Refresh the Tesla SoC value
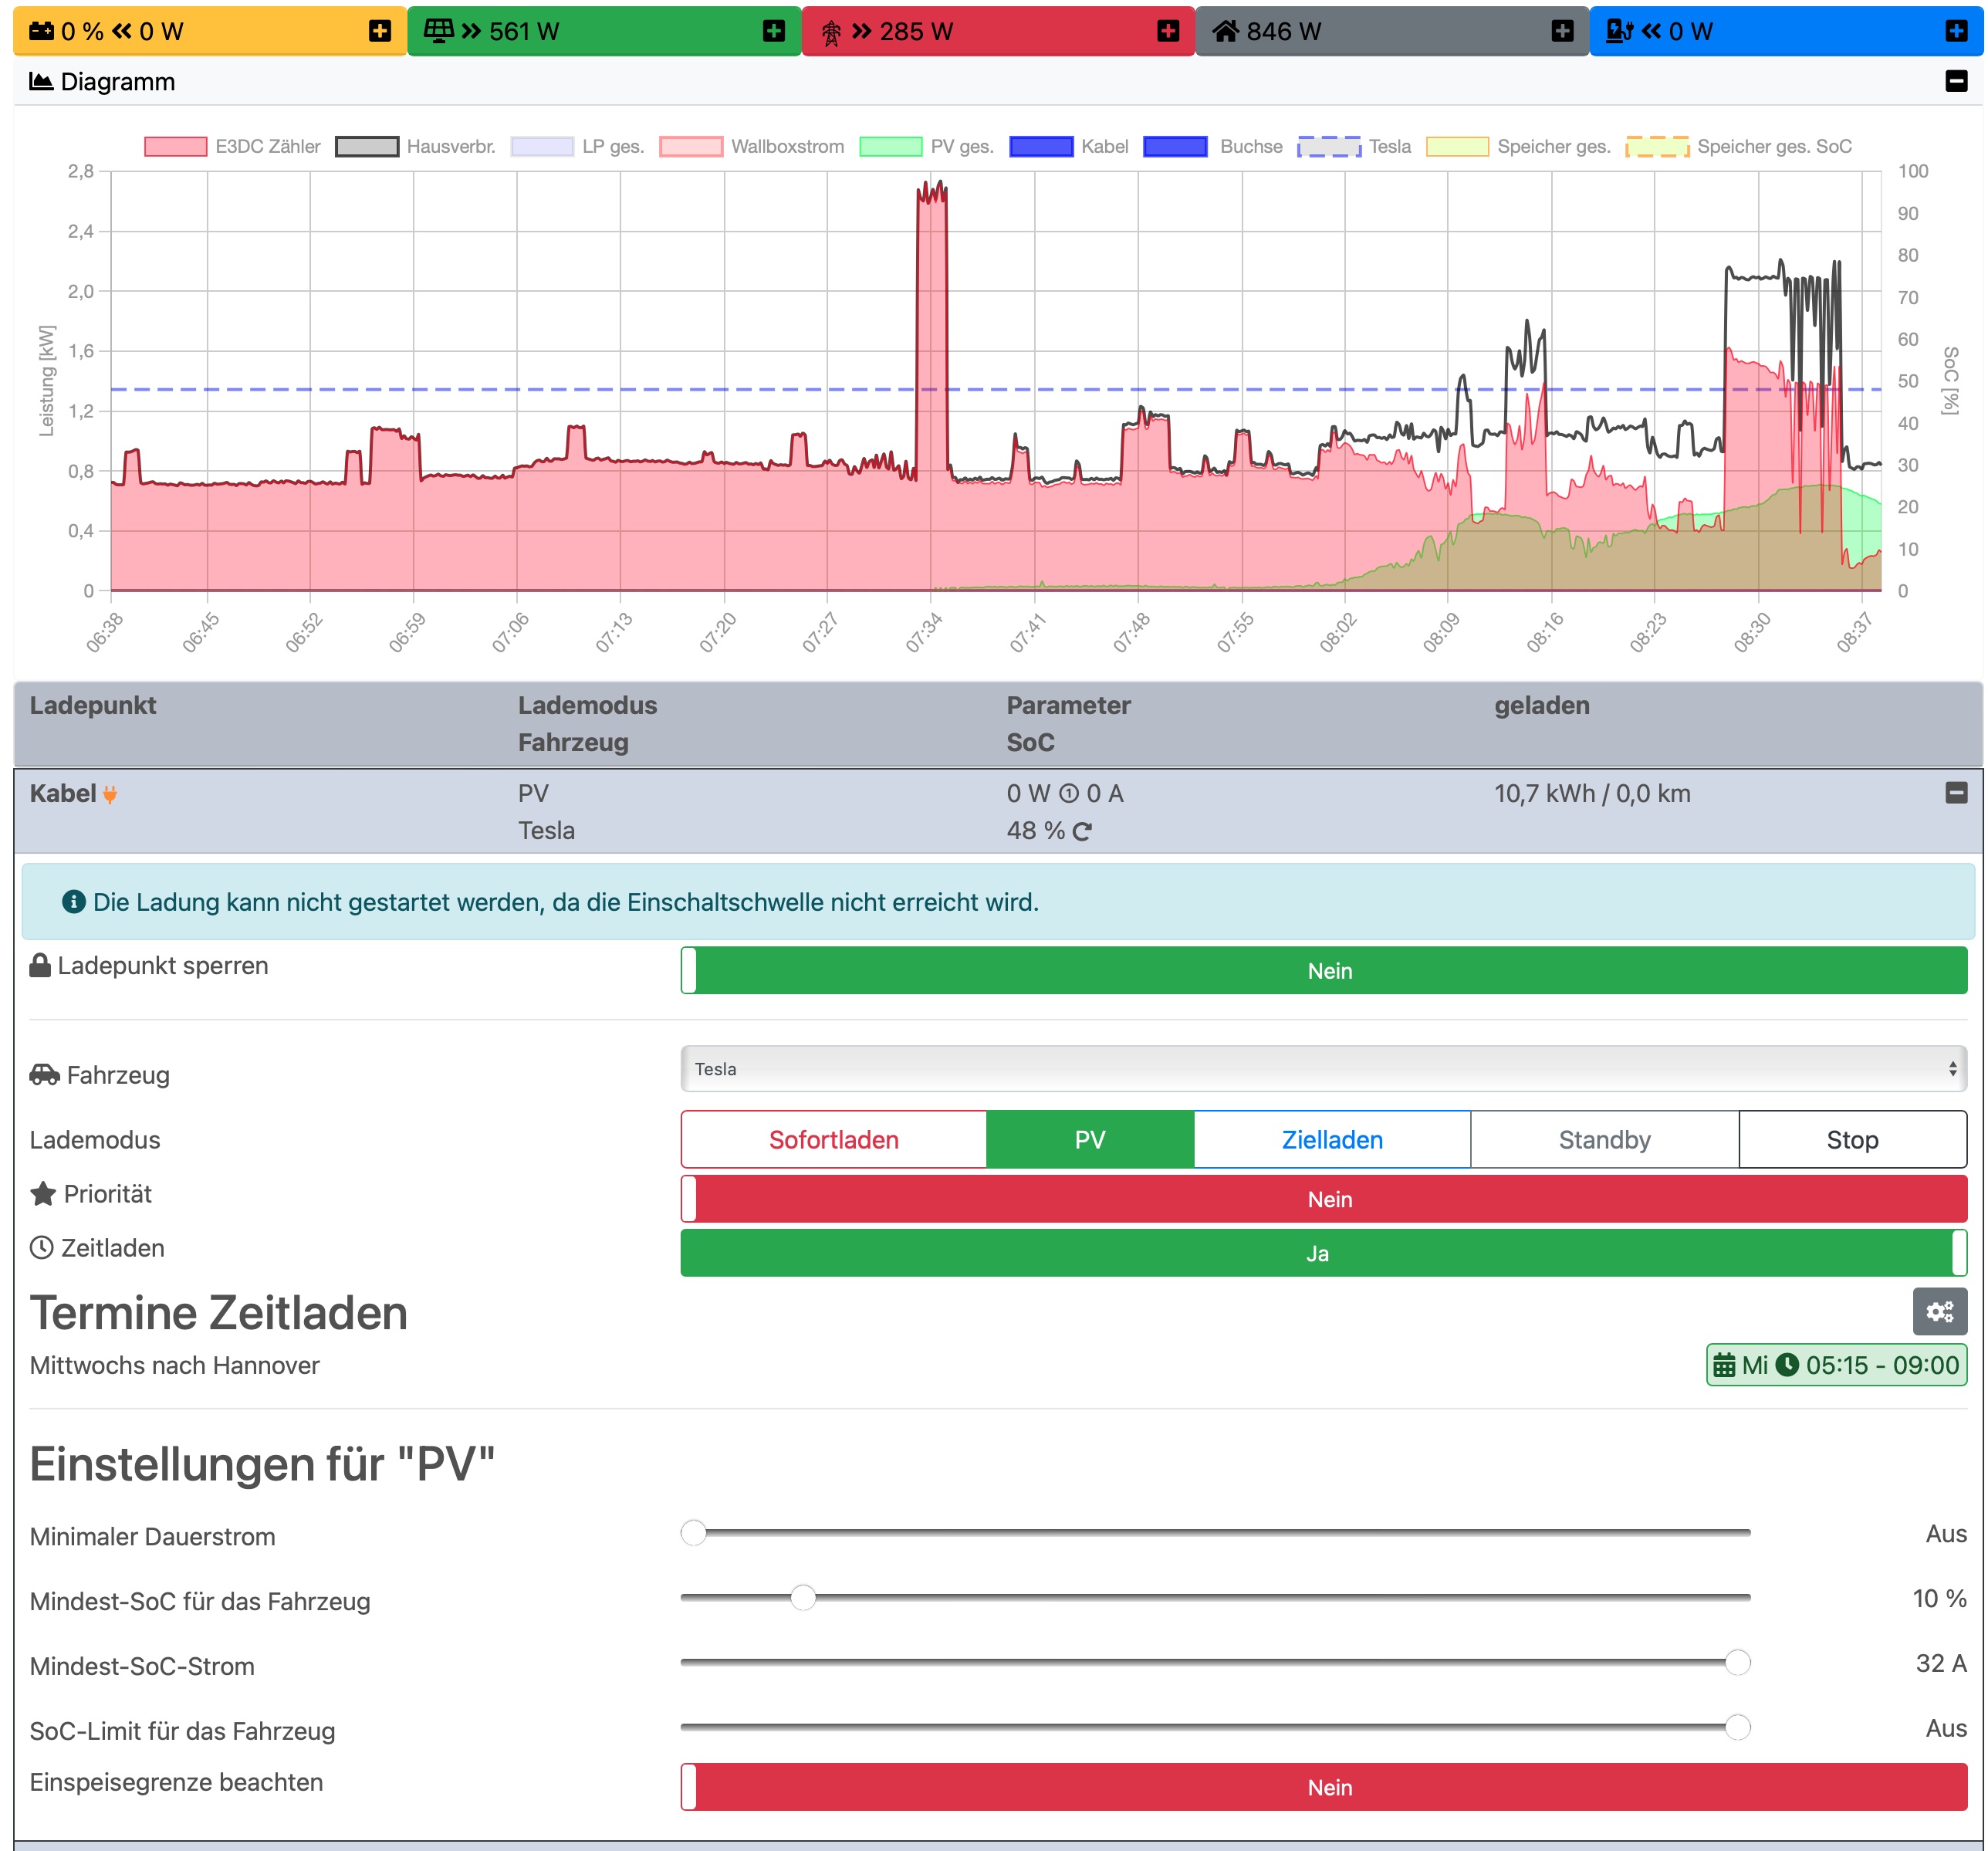 pyautogui.click(x=1082, y=831)
